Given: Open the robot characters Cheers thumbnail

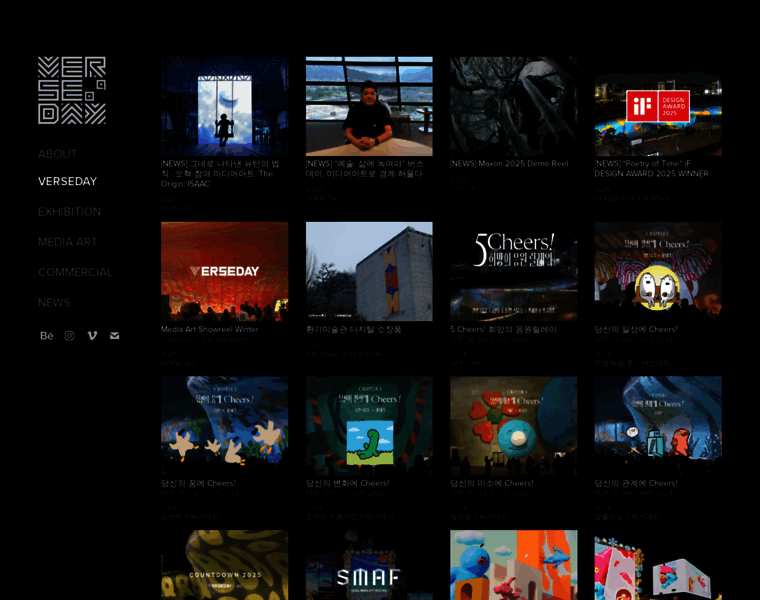Looking at the screenshot, I should [658, 426].
